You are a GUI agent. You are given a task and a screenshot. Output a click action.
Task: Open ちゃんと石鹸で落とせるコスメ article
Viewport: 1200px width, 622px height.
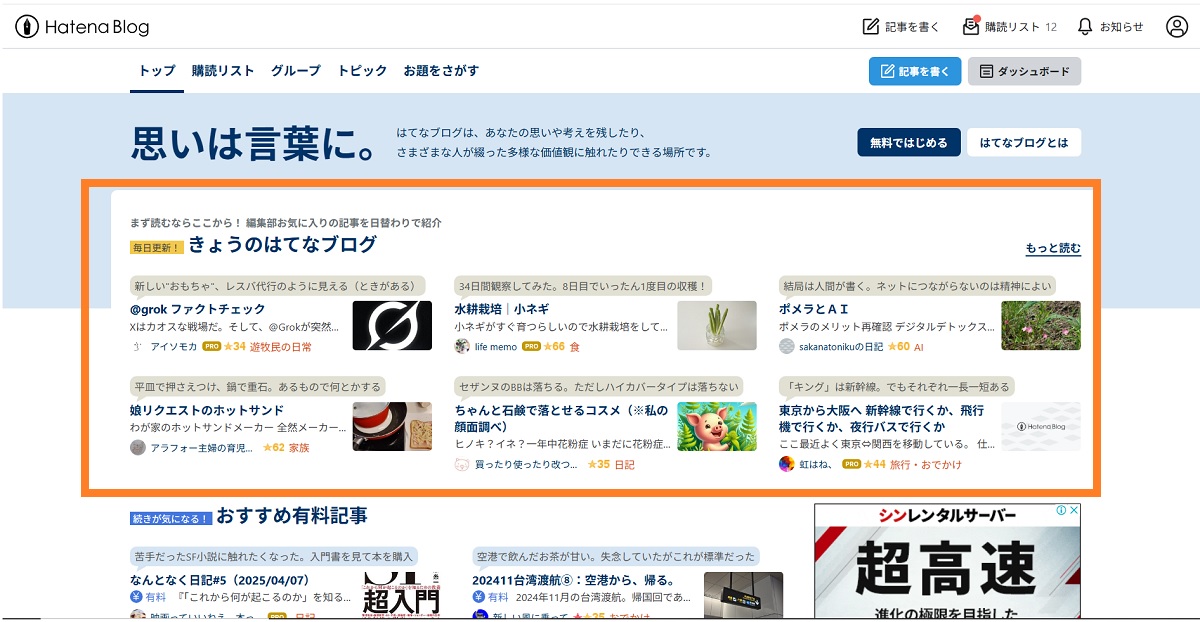pyautogui.click(x=561, y=418)
